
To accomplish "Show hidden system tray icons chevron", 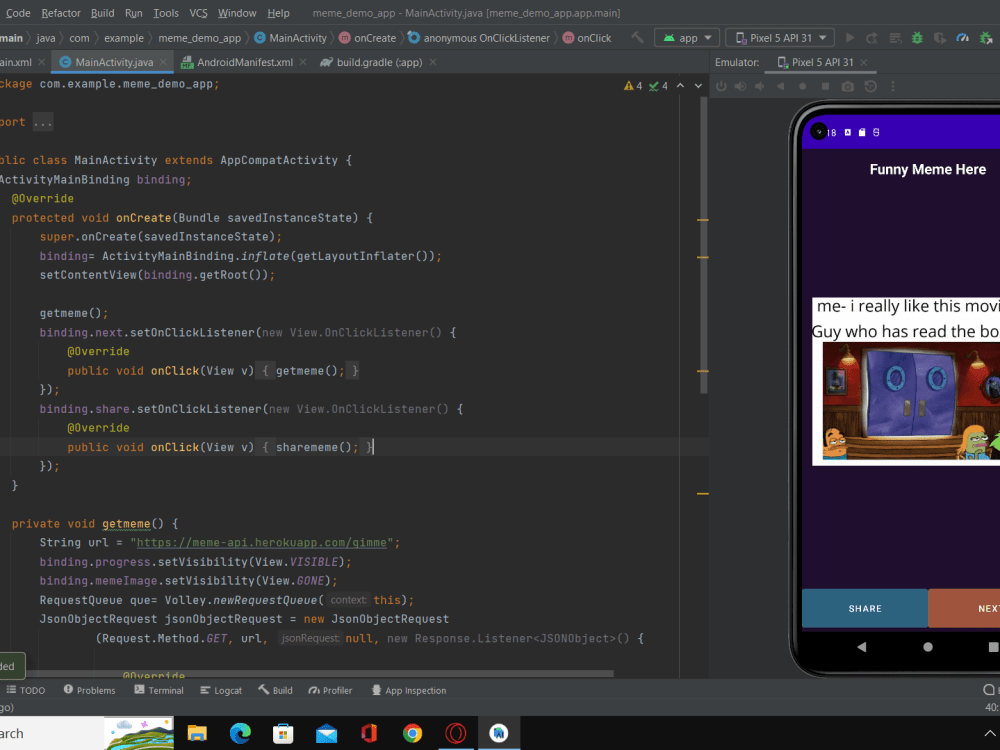I will [x=989, y=733].
